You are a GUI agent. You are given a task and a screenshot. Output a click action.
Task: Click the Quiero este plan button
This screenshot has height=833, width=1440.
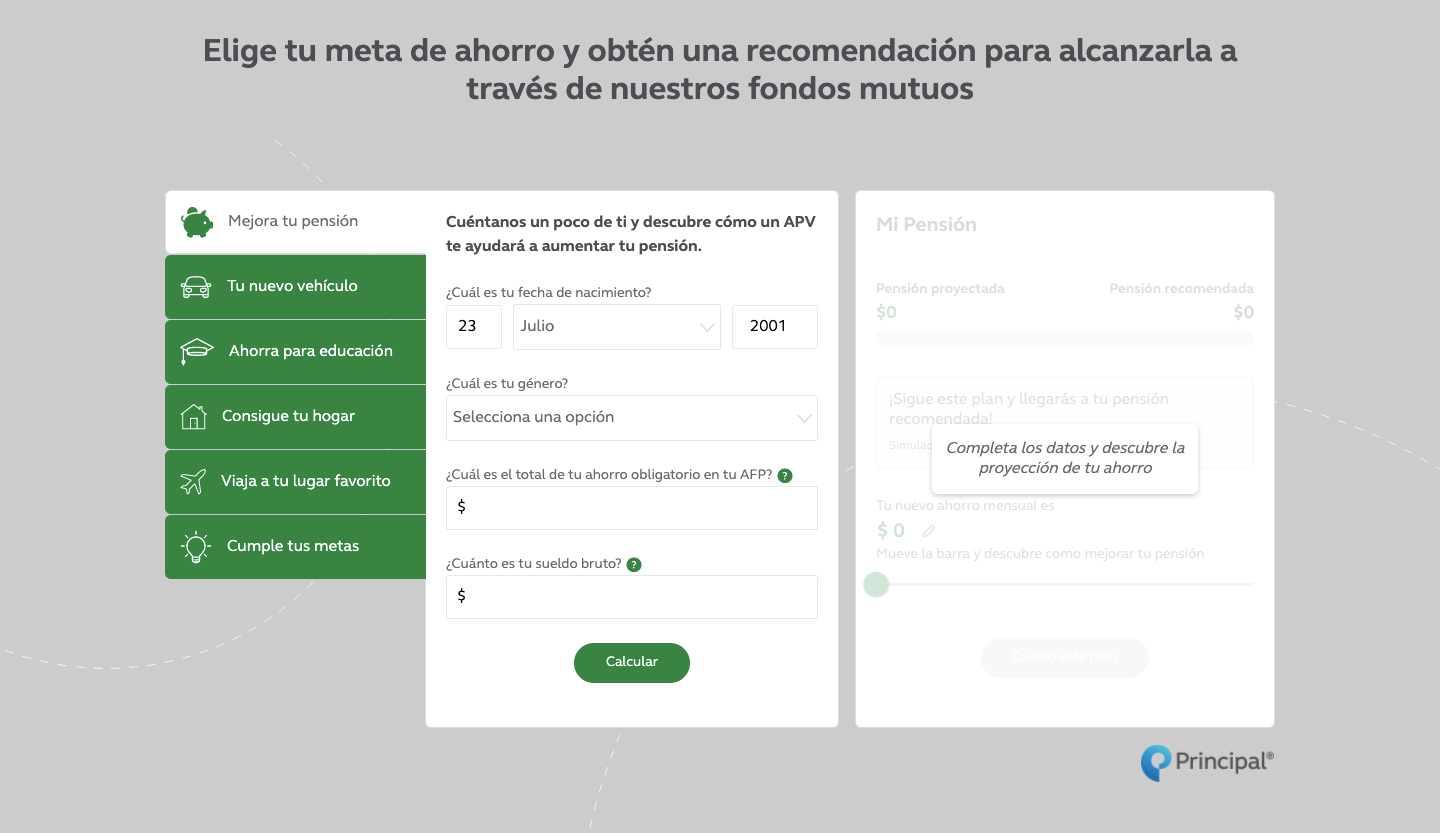click(x=1064, y=657)
